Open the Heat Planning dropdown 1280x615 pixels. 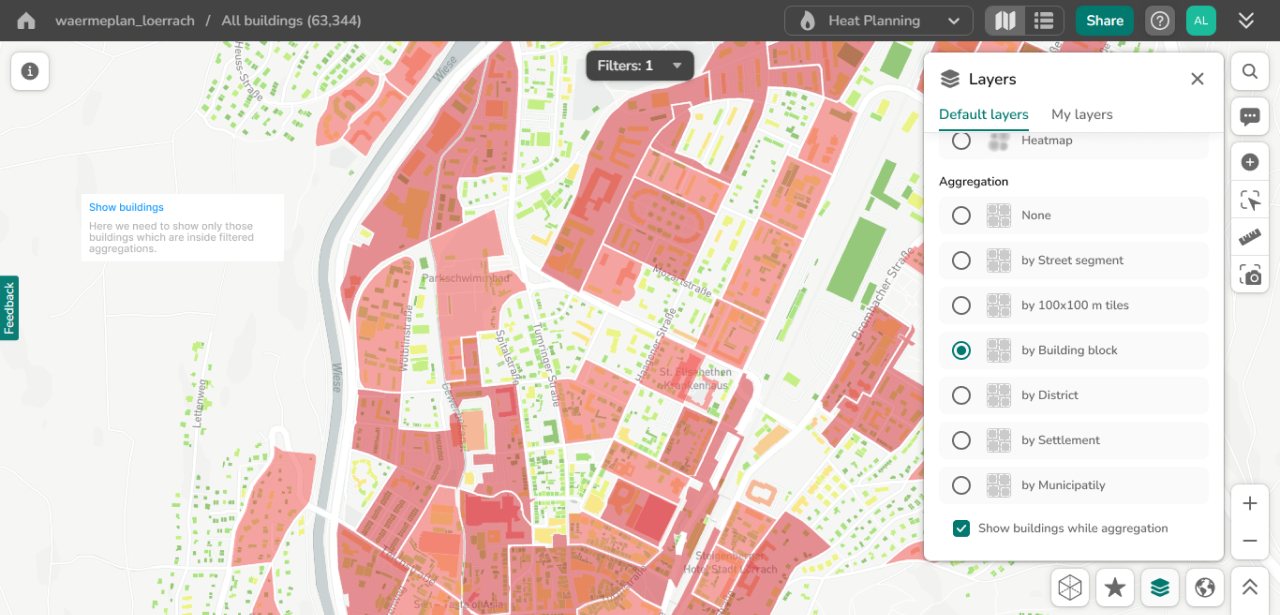point(878,20)
